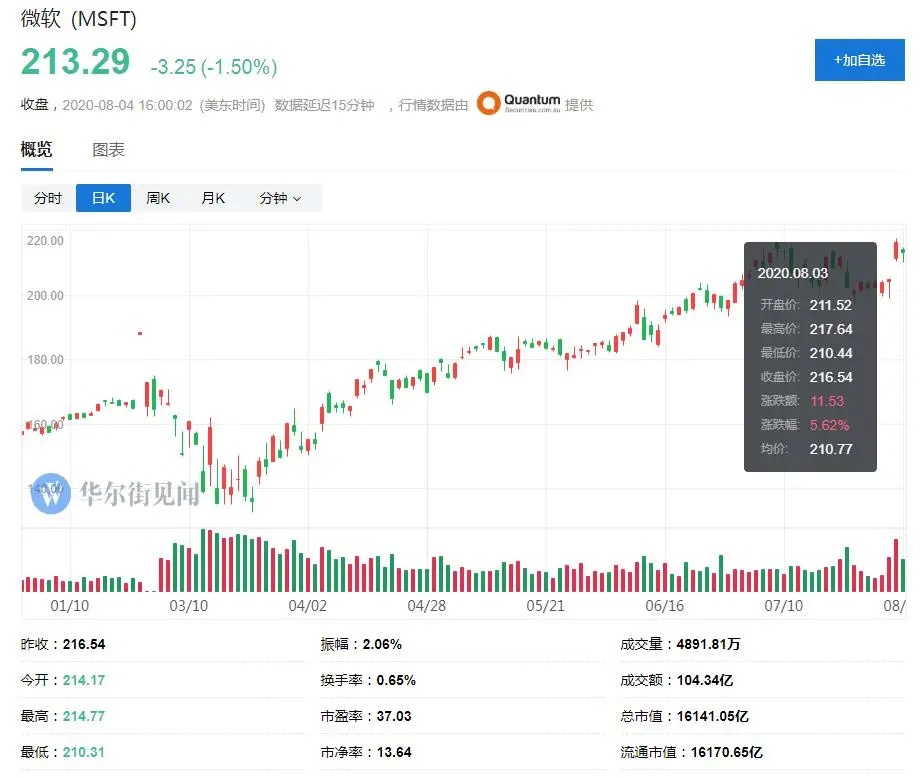The image size is (922, 778).
Task: Click the 数据延迟15分钟 notice text
Action: (x=324, y=105)
